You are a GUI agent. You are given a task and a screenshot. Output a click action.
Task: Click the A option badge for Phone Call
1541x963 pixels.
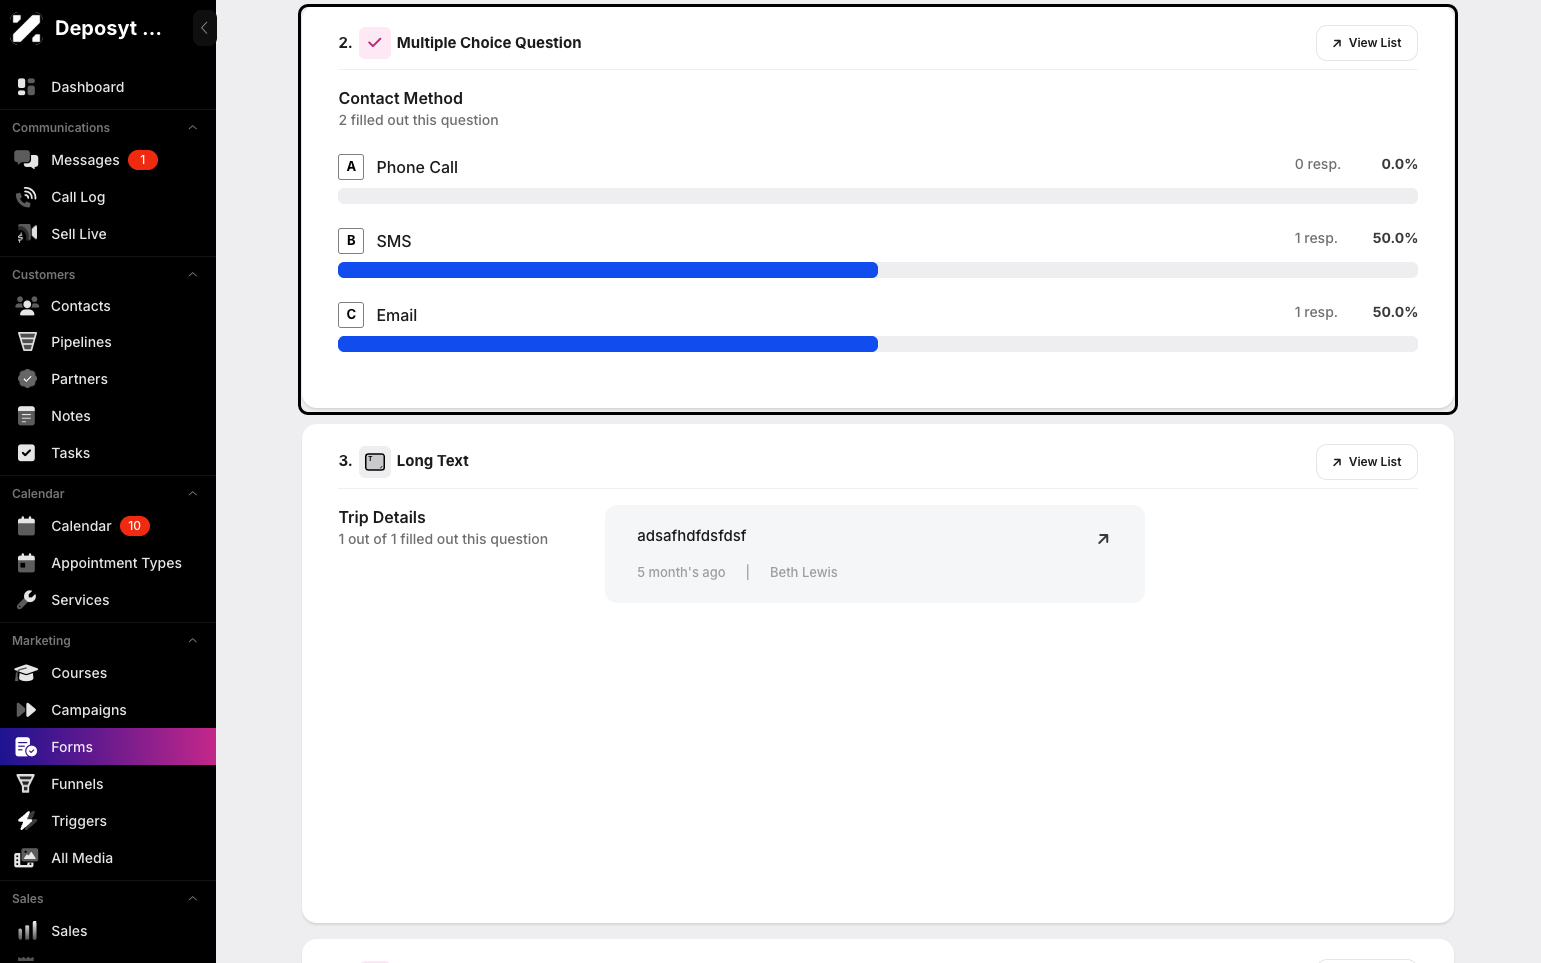pos(351,167)
